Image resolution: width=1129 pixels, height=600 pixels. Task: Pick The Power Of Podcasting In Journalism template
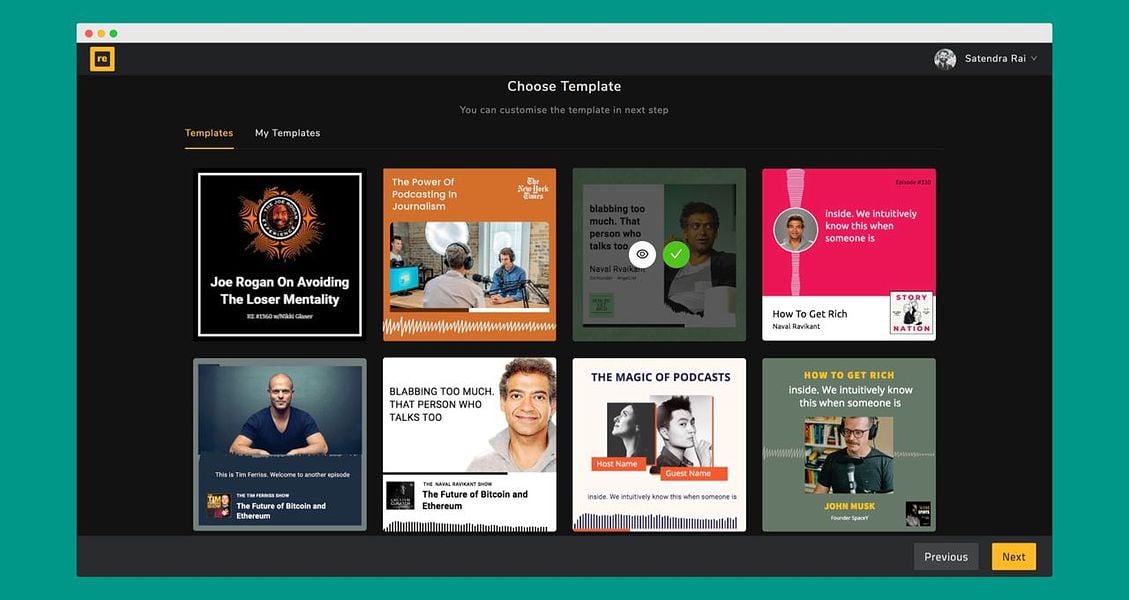pos(469,254)
